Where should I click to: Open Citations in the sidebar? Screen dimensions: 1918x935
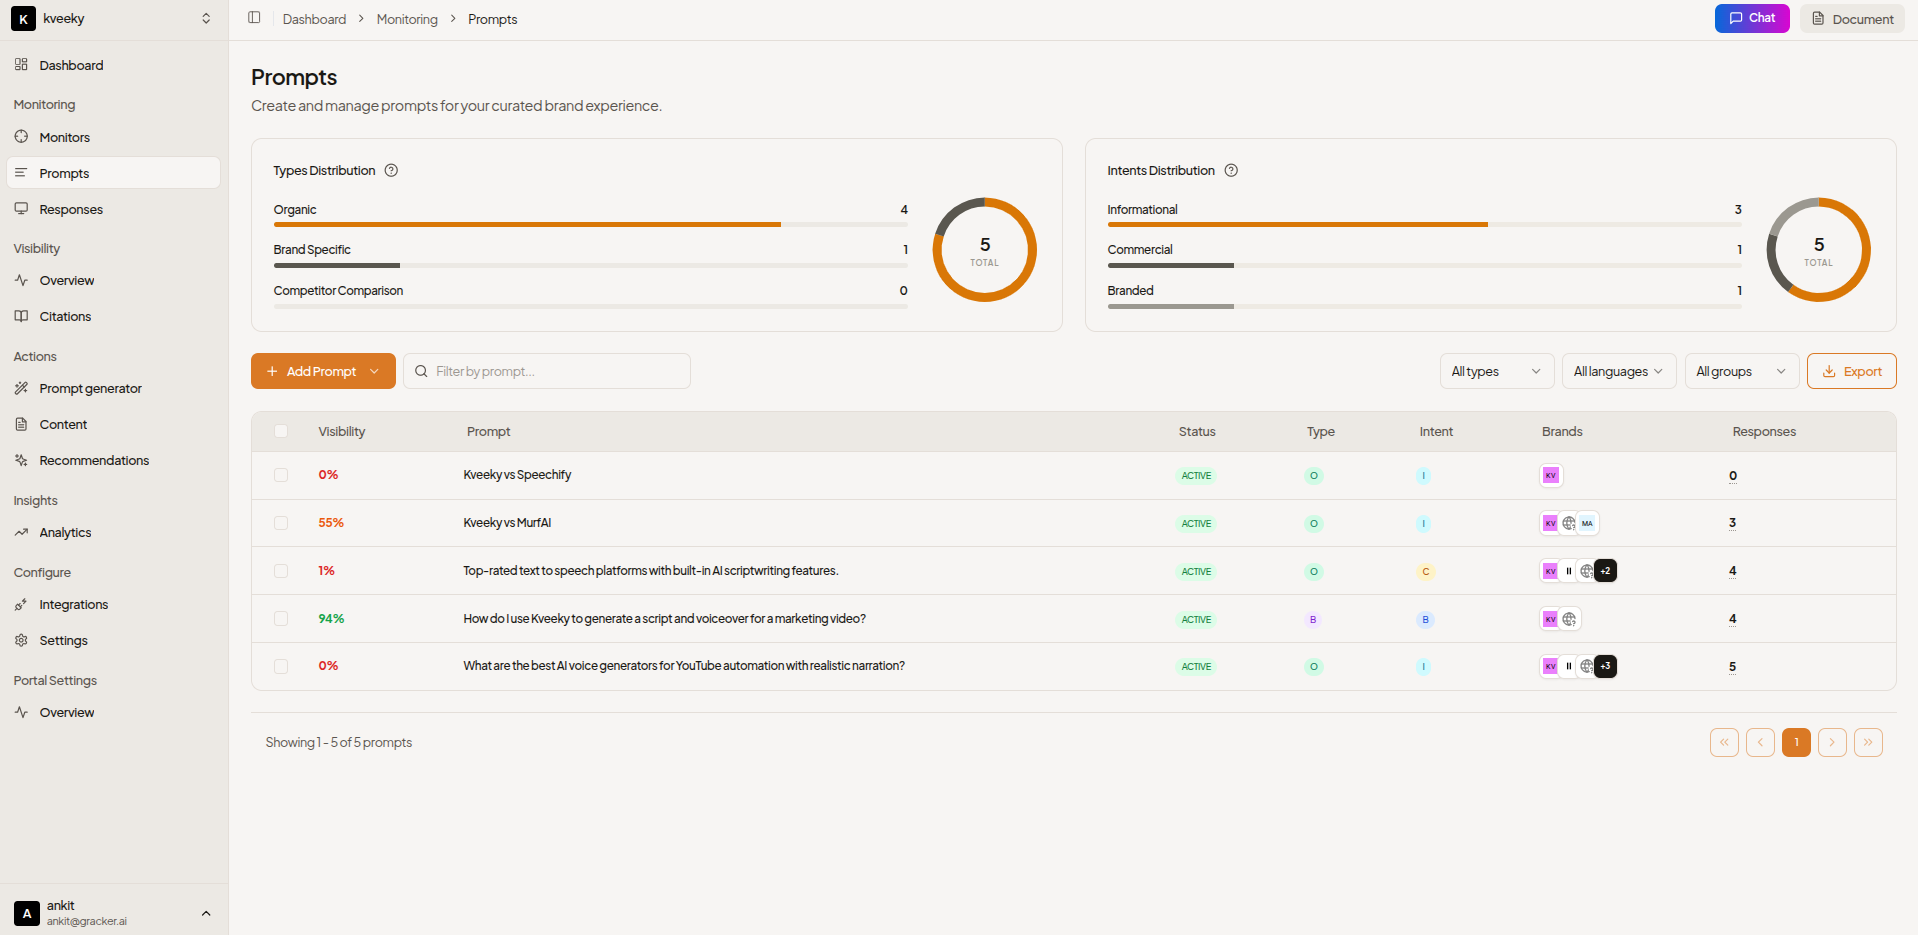pos(65,317)
